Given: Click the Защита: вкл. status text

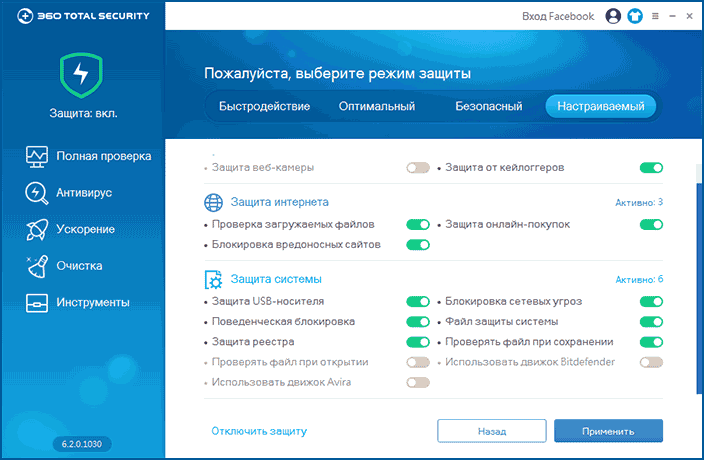Looking at the screenshot, I should tap(84, 114).
